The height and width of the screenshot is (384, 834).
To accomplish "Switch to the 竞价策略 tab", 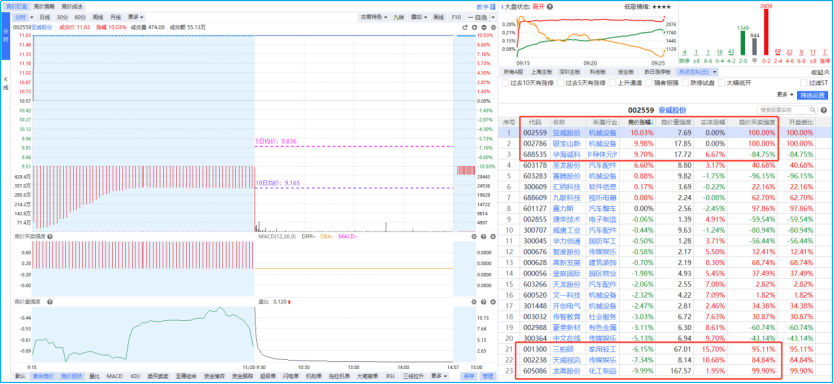I will coord(43,6).
